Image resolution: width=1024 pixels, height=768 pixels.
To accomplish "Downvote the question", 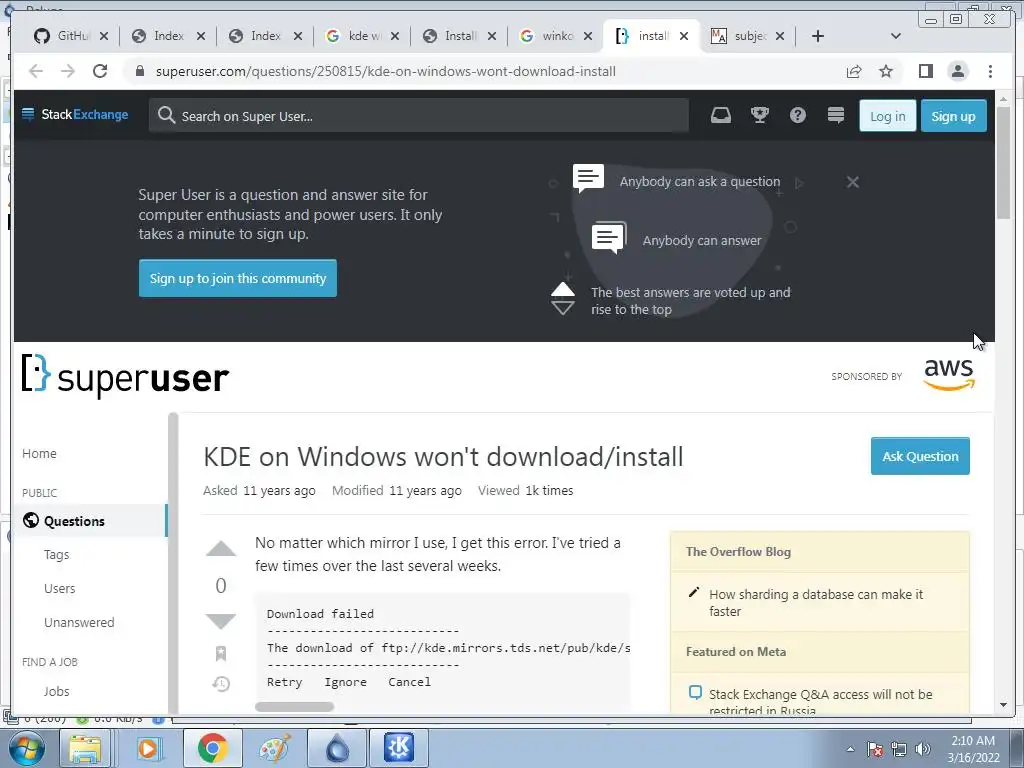I will (221, 622).
